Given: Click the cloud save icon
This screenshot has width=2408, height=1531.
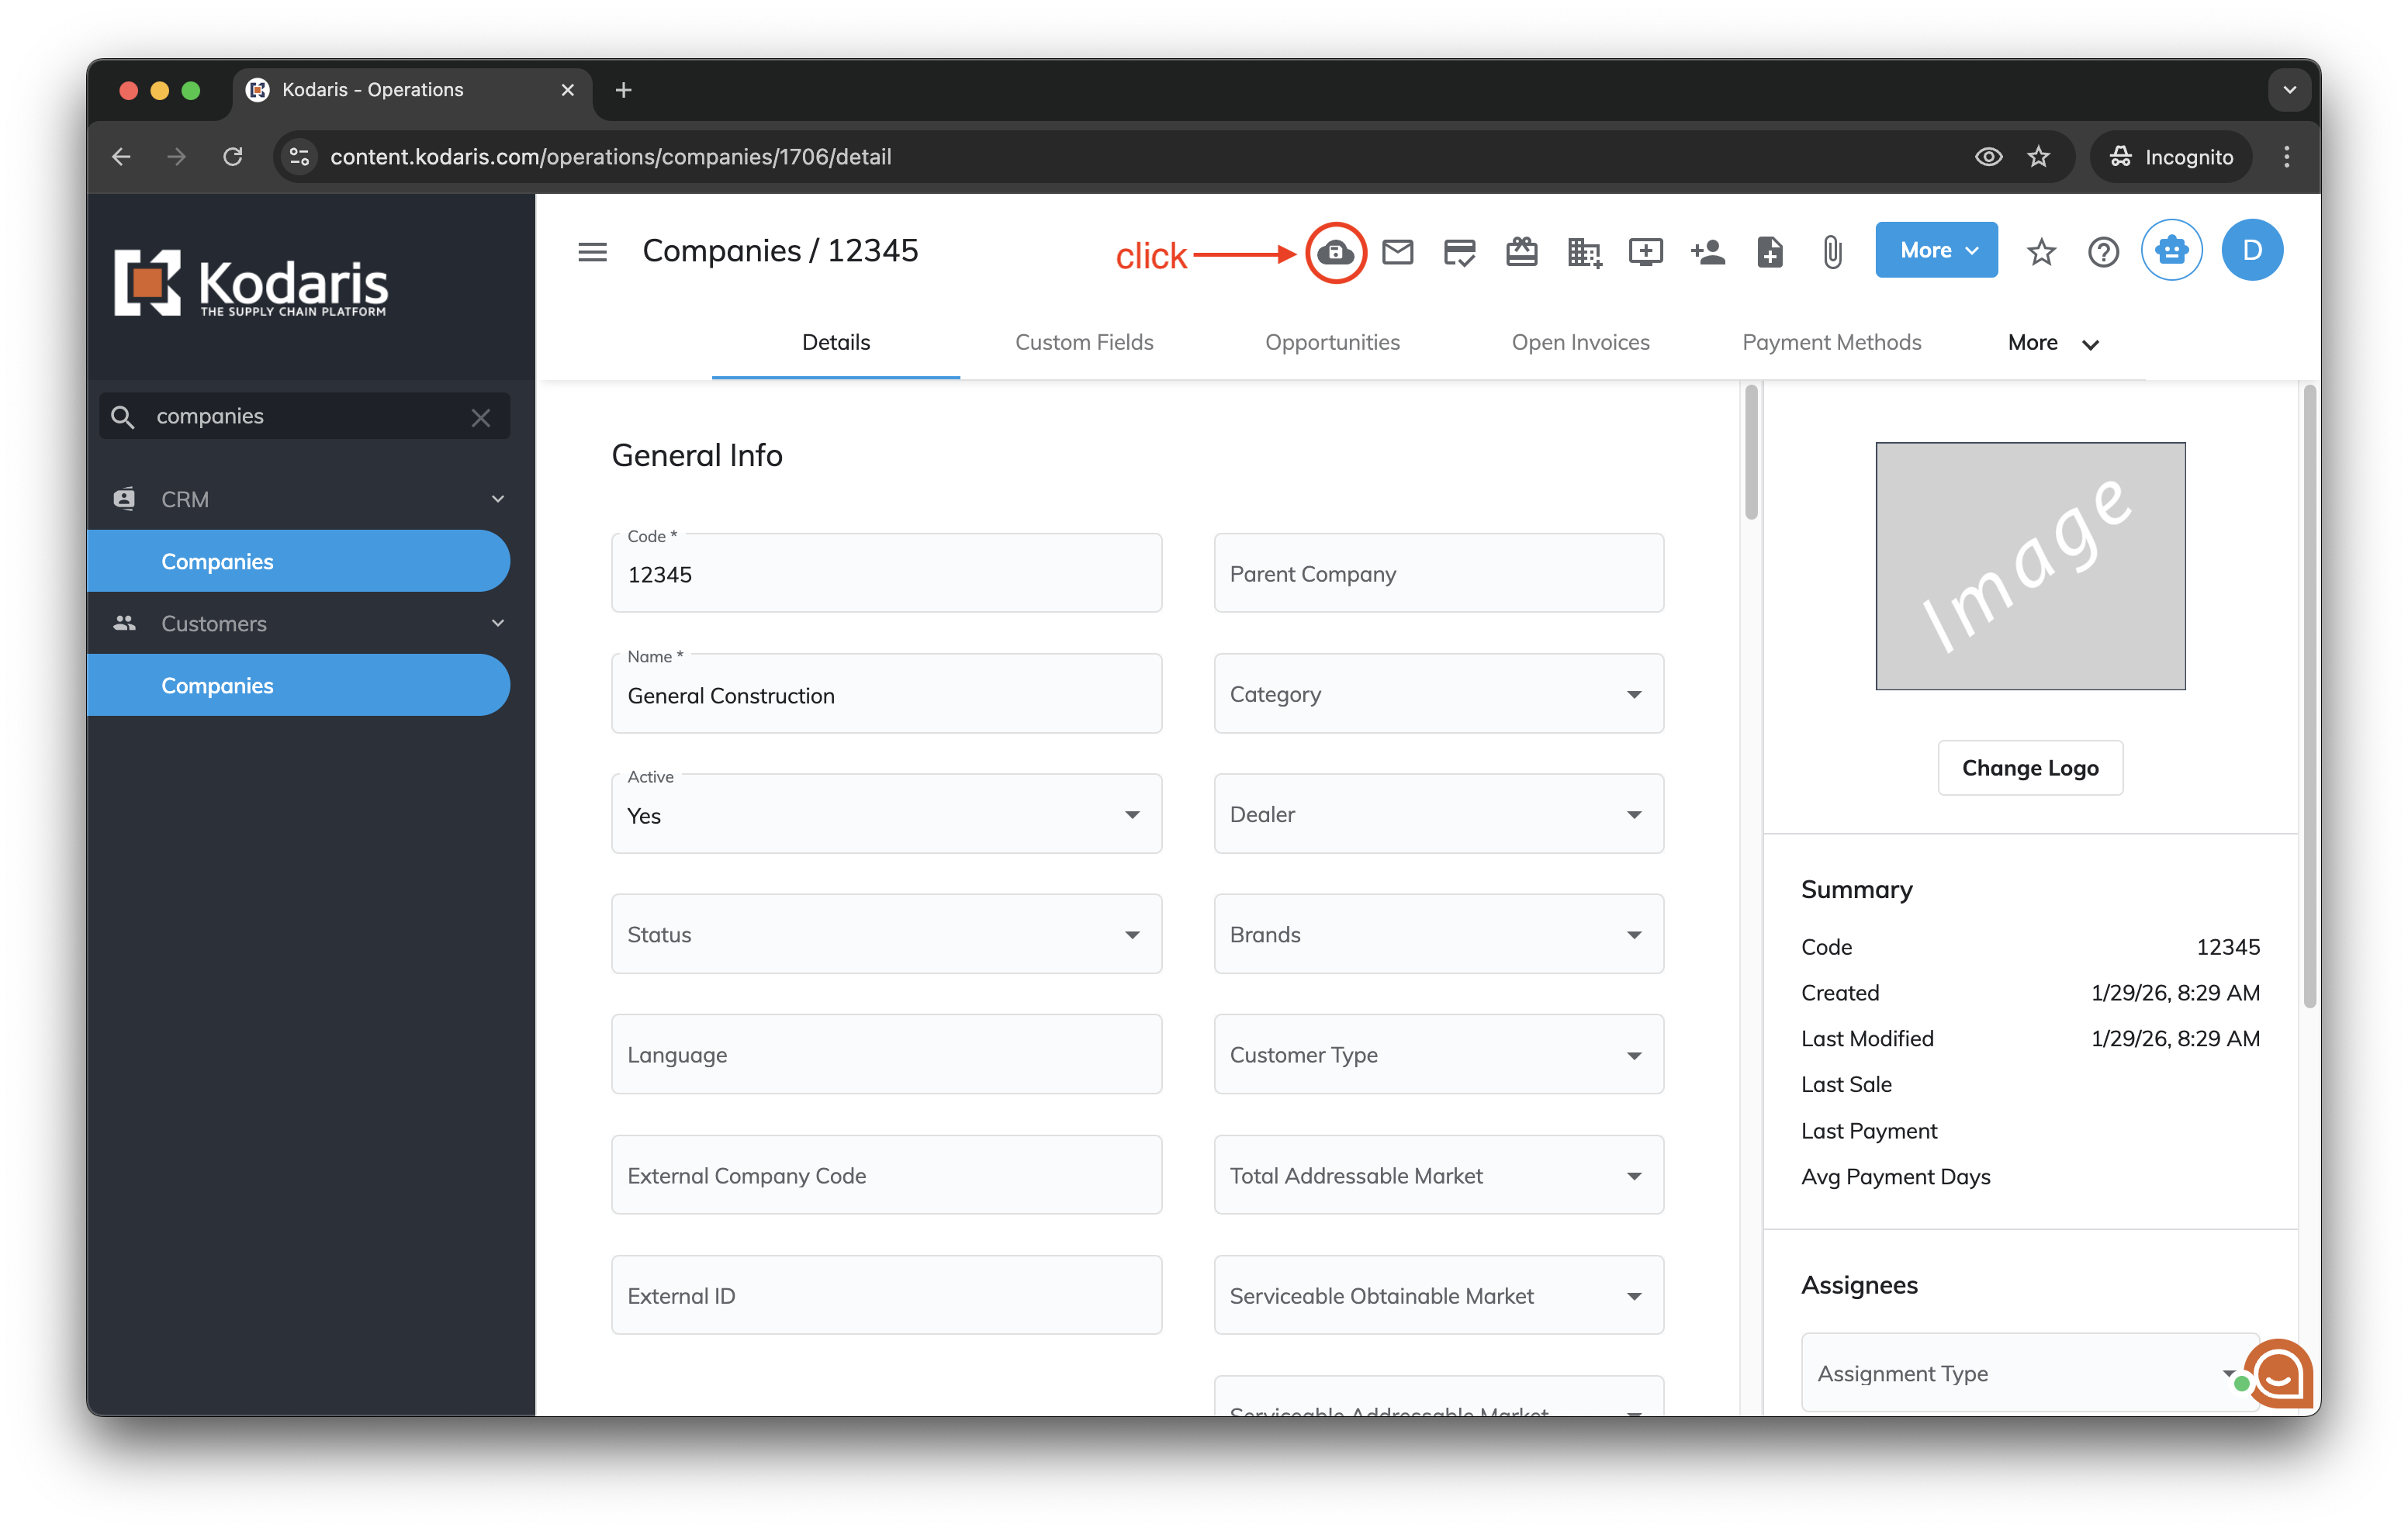Looking at the screenshot, I should point(1335,252).
